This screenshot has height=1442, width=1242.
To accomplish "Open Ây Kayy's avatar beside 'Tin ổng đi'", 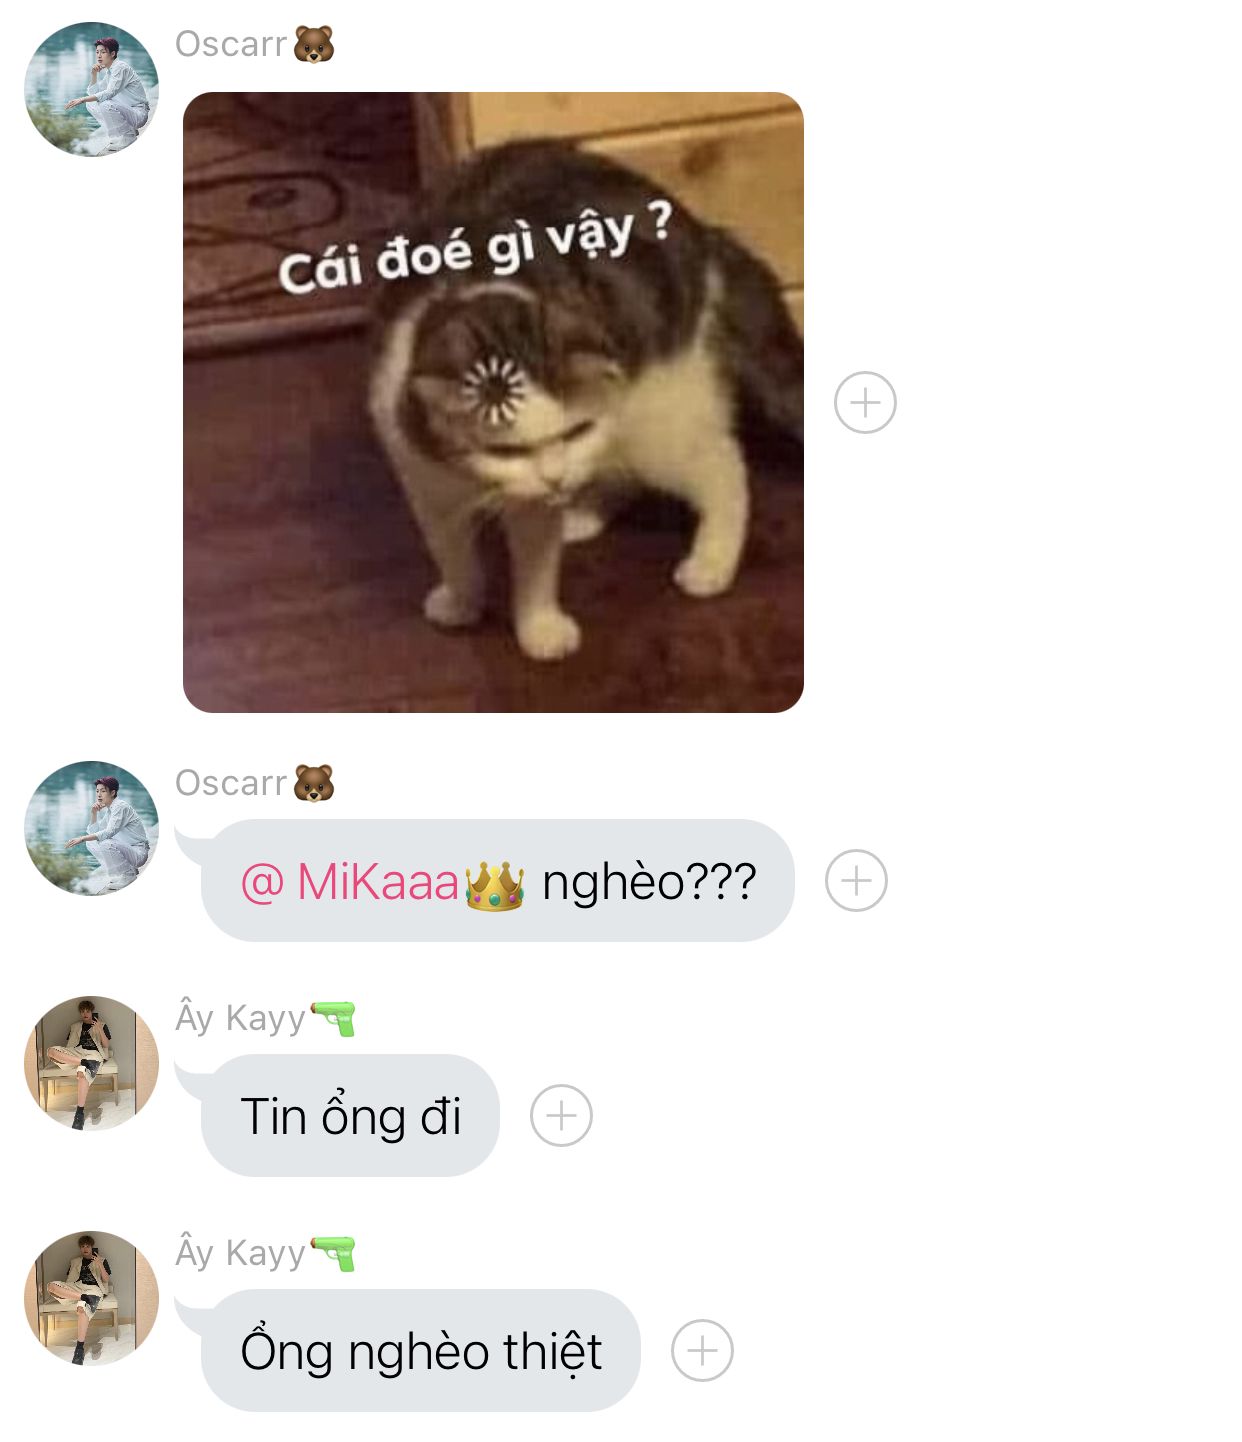I will click(91, 1063).
